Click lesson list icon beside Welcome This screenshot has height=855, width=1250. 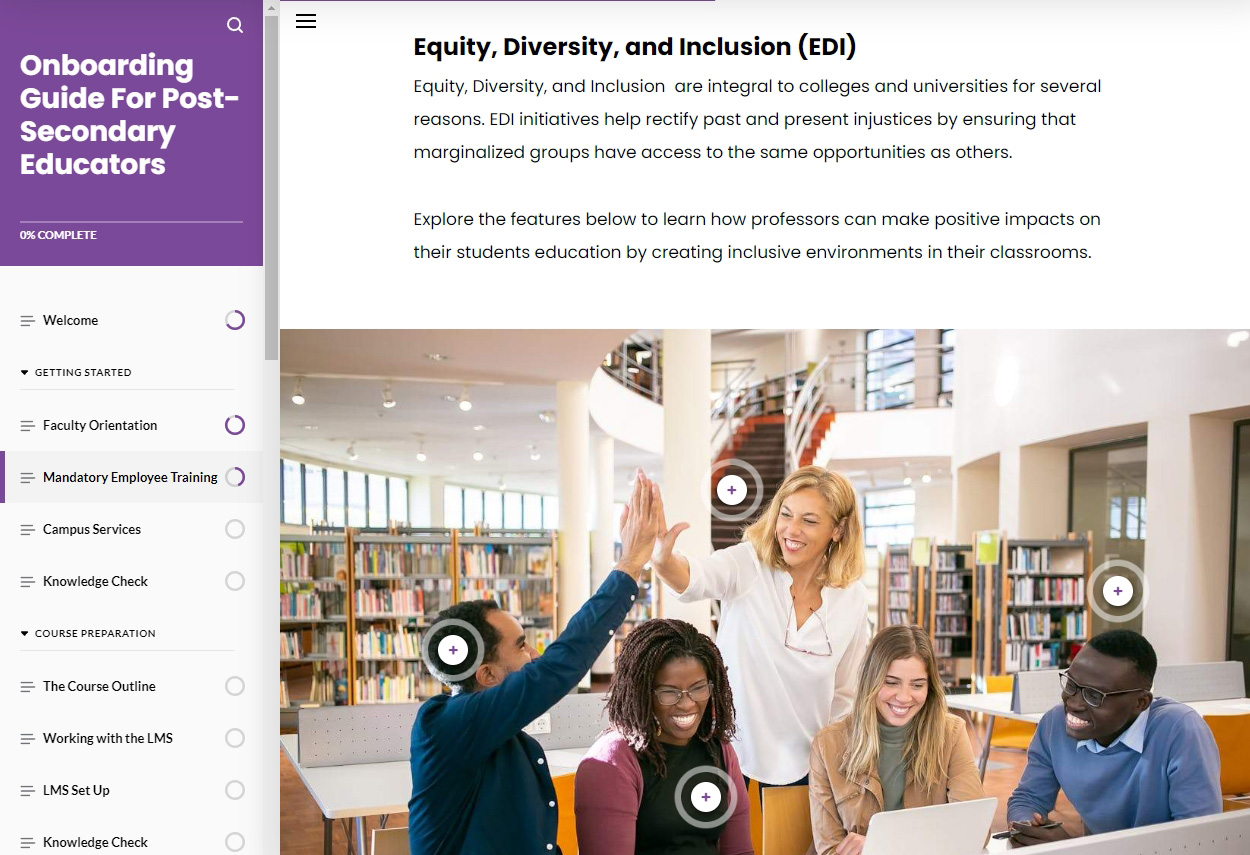pyautogui.click(x=28, y=321)
